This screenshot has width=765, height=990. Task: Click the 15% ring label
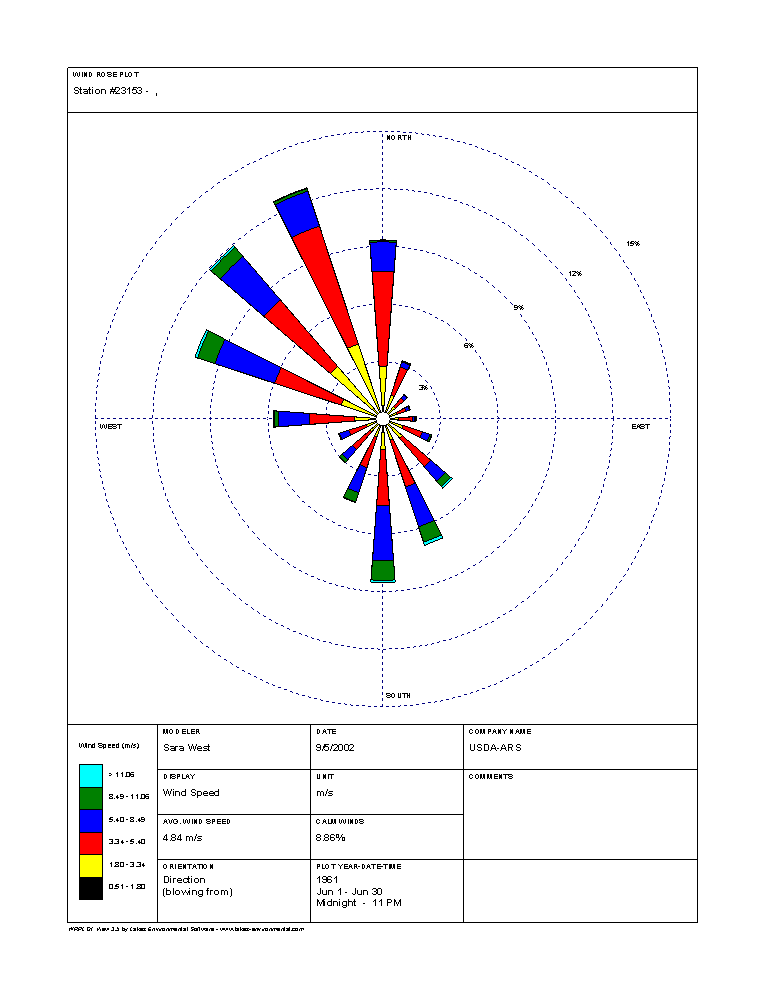pos(633,244)
